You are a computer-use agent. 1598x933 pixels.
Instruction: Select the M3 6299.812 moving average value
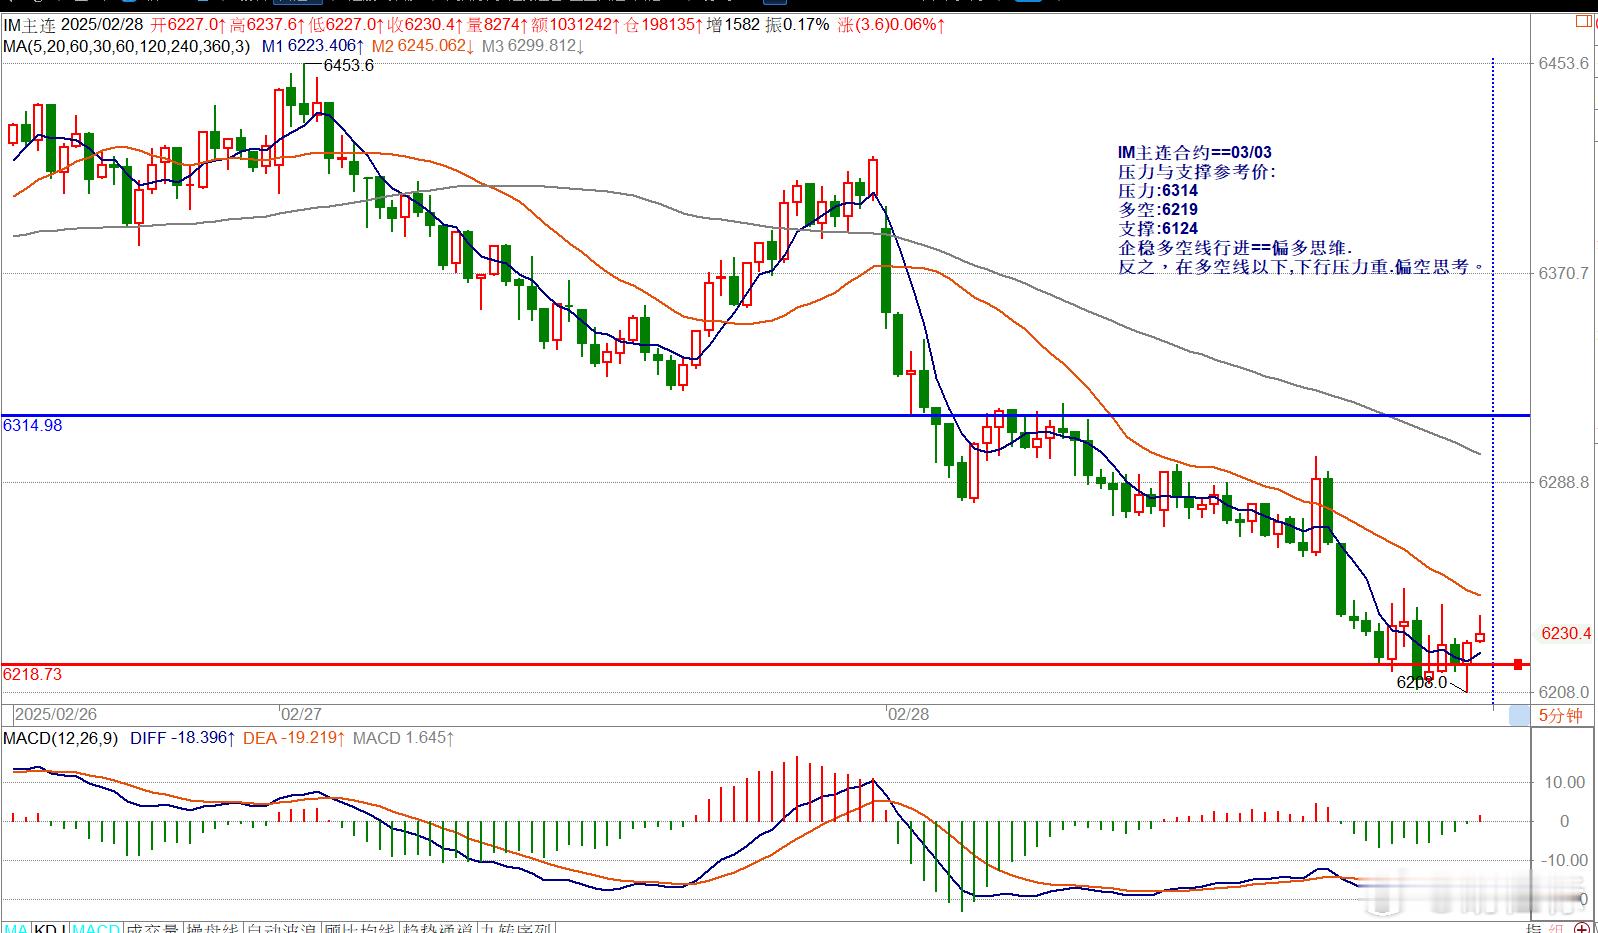tap(533, 45)
